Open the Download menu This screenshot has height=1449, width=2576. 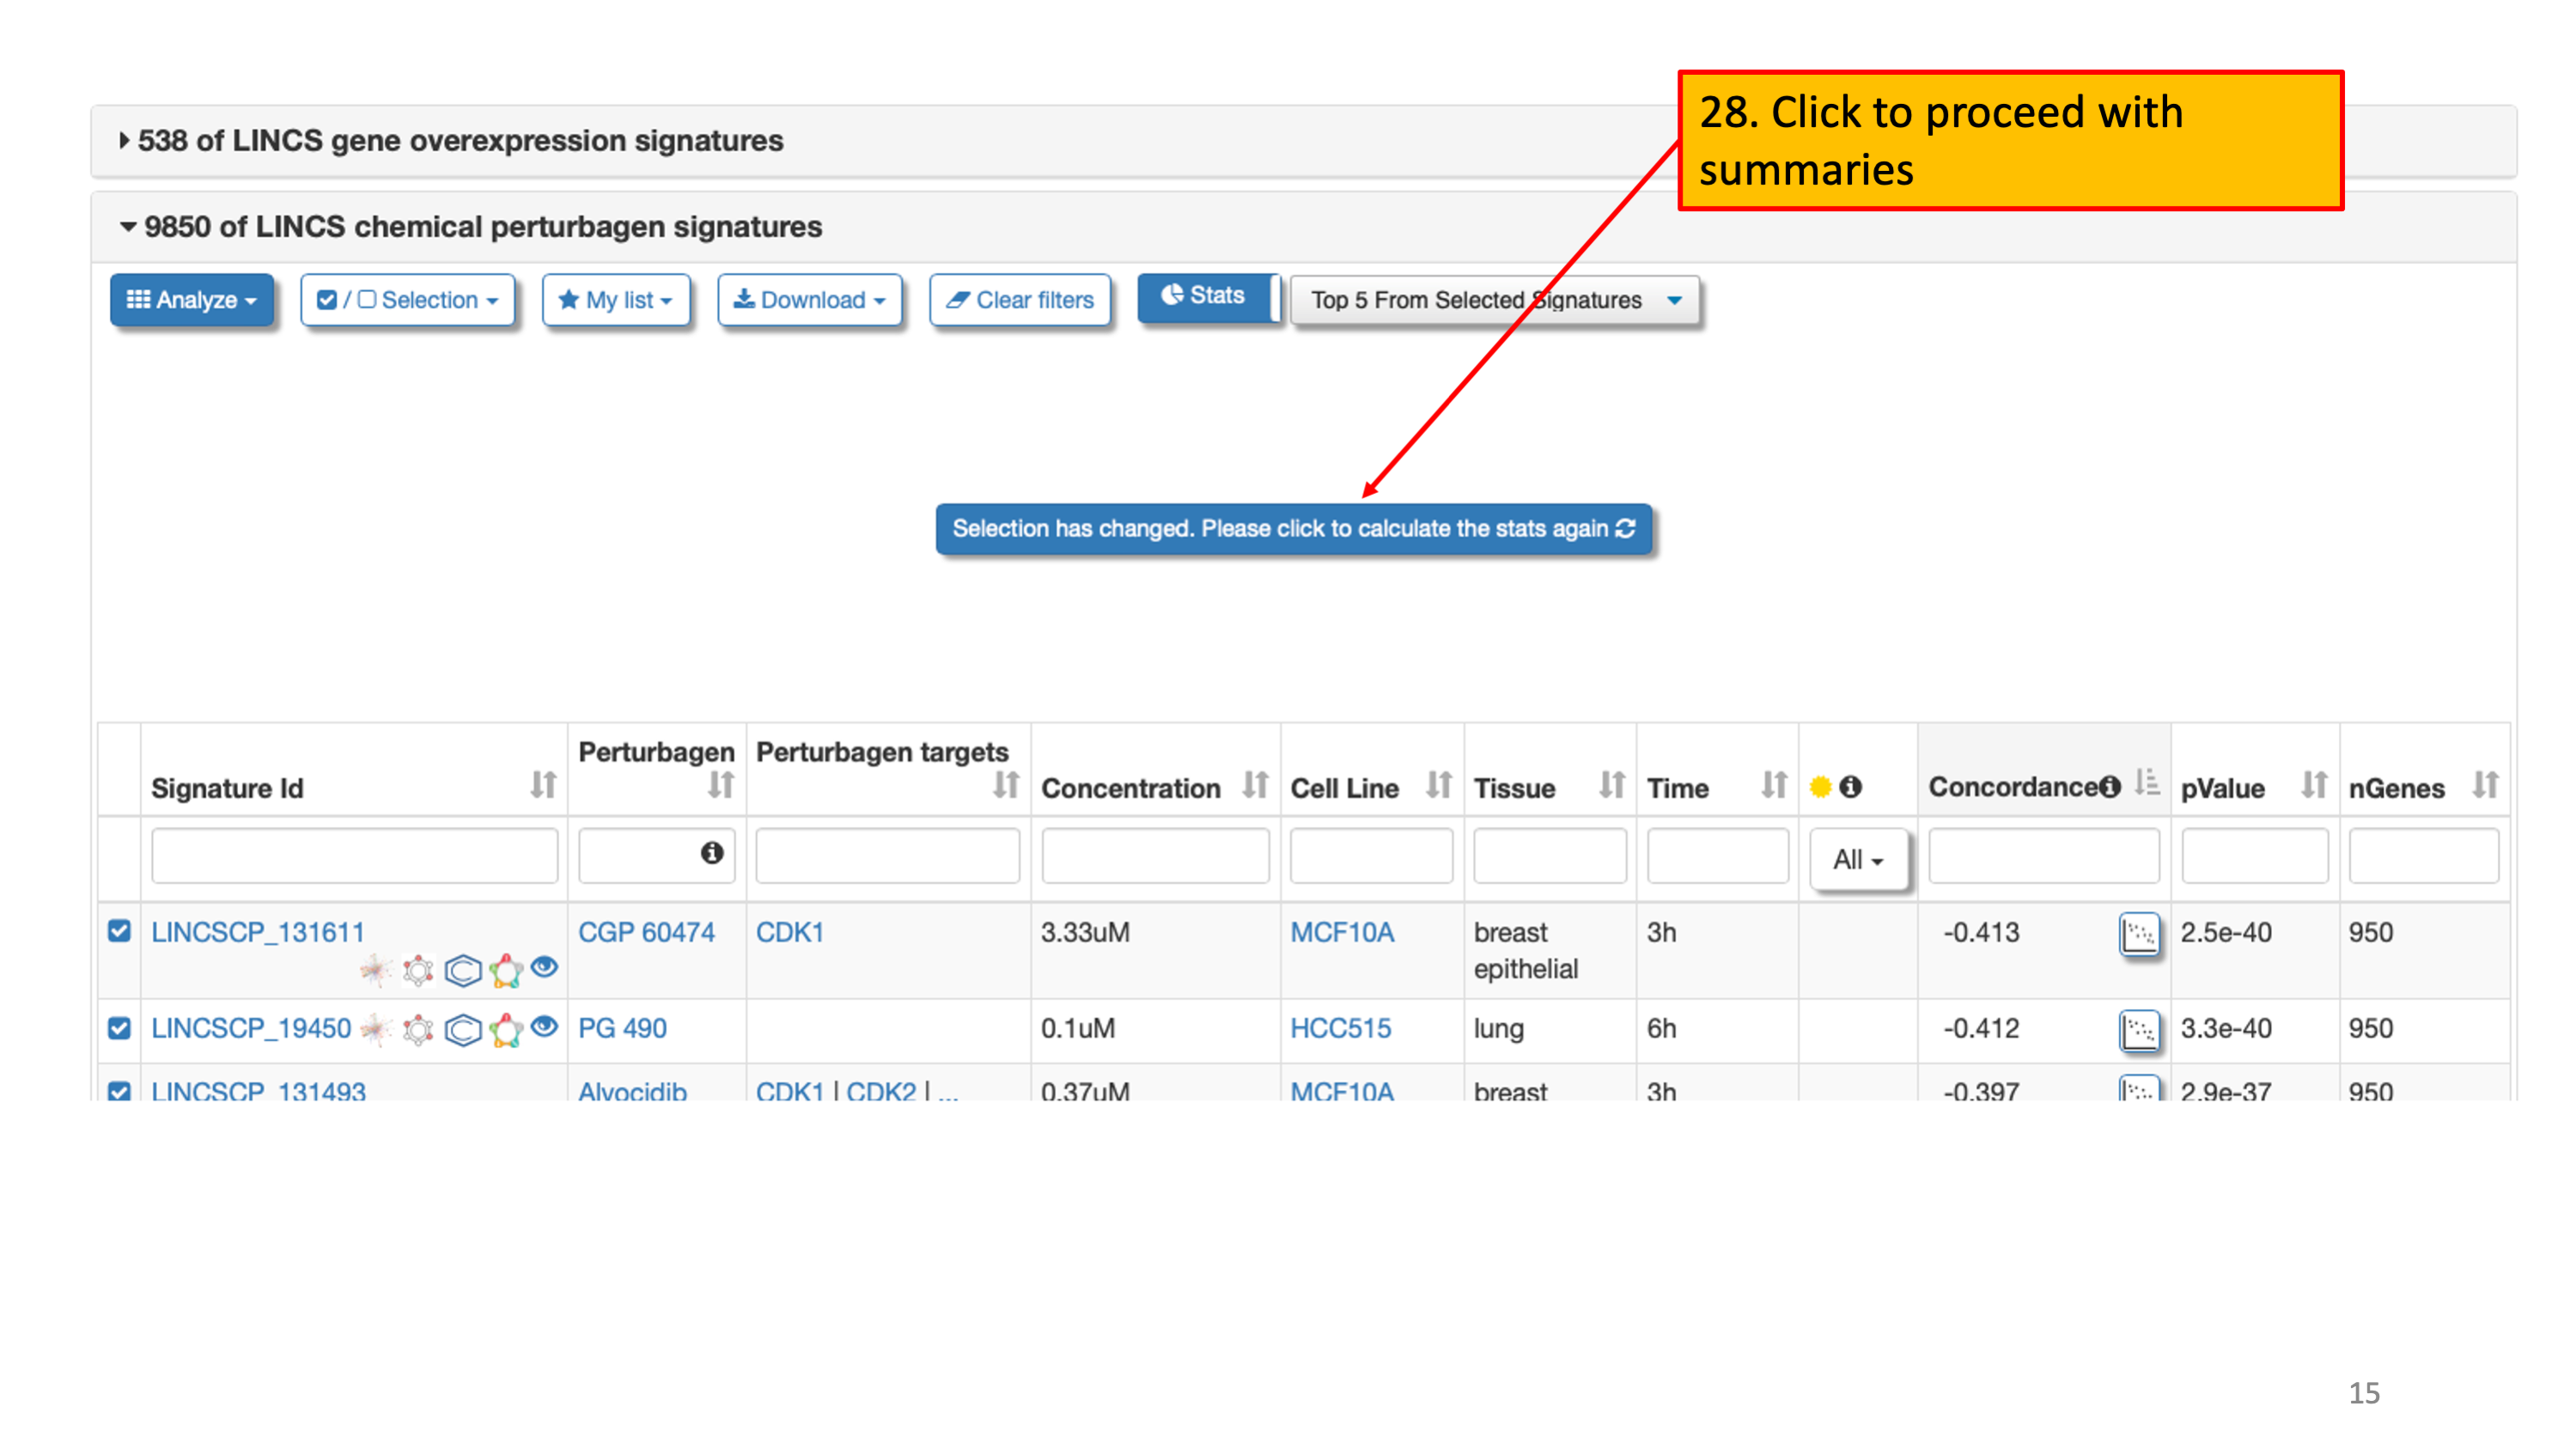[x=809, y=300]
